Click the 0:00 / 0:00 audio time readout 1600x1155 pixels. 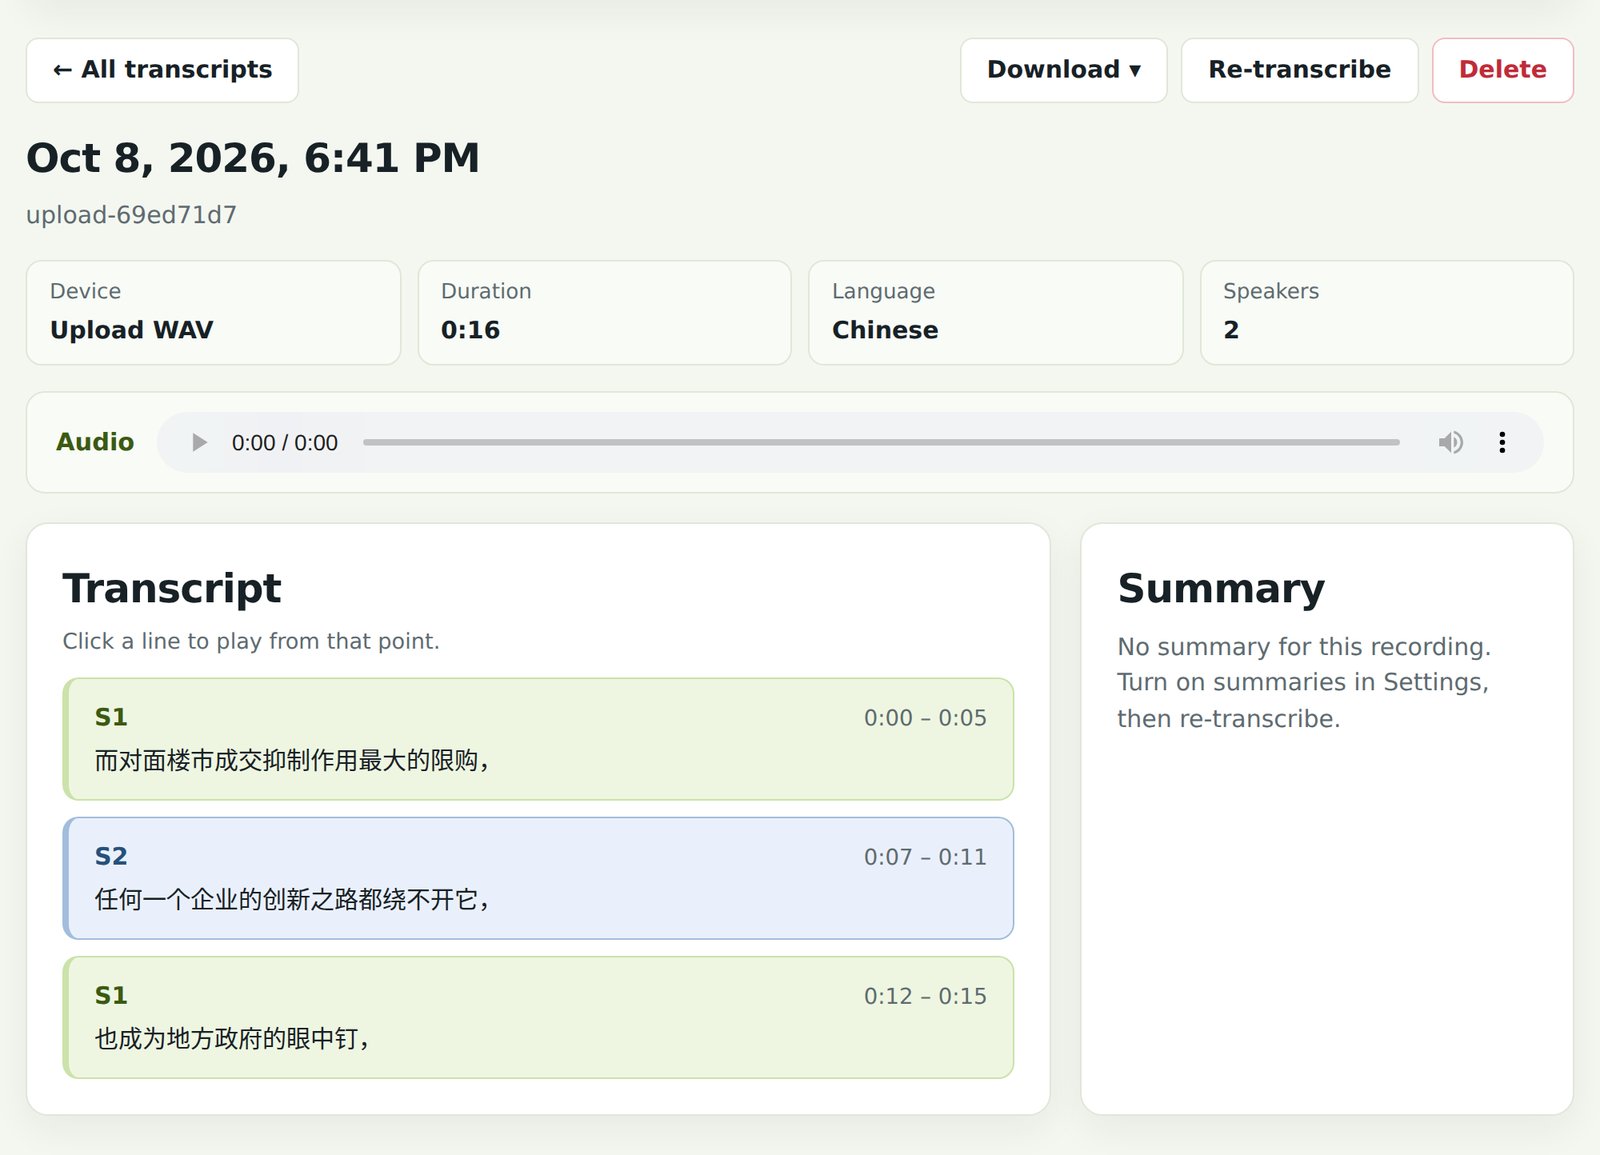click(285, 442)
